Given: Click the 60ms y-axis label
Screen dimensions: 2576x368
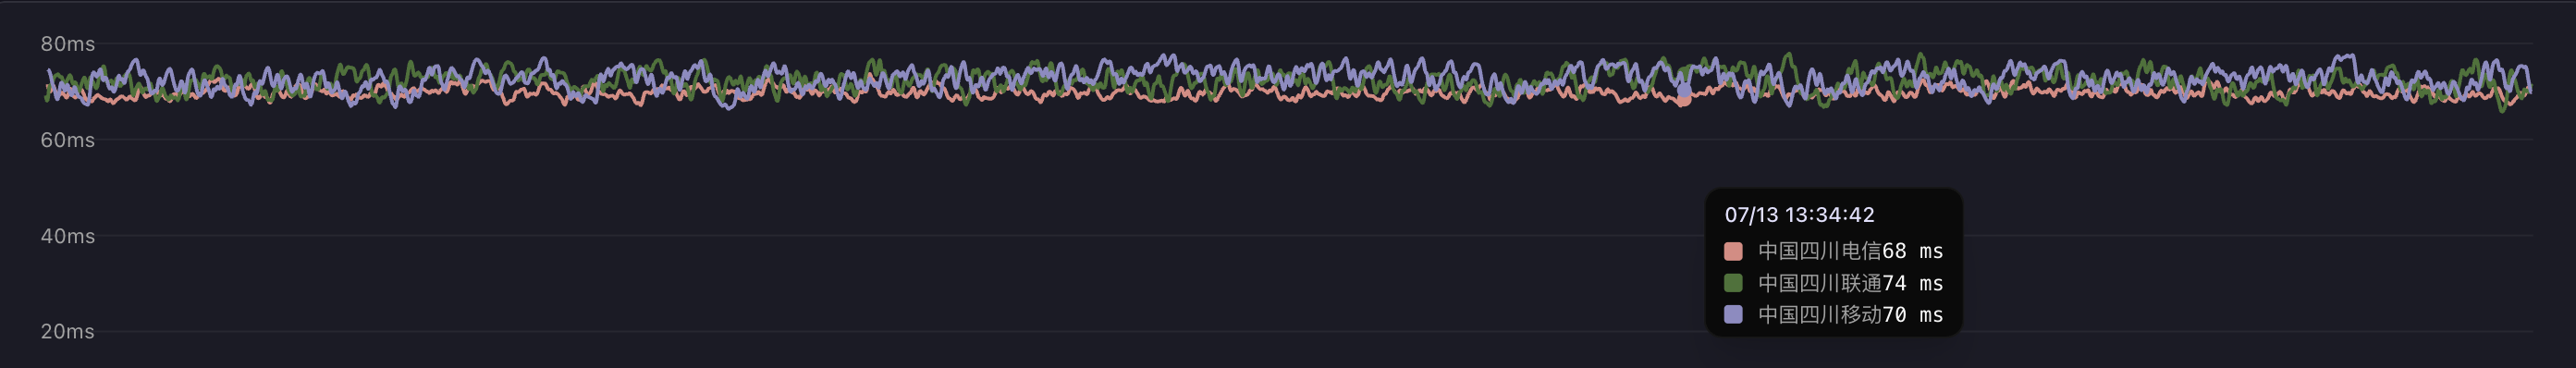Looking at the screenshot, I should pyautogui.click(x=67, y=140).
